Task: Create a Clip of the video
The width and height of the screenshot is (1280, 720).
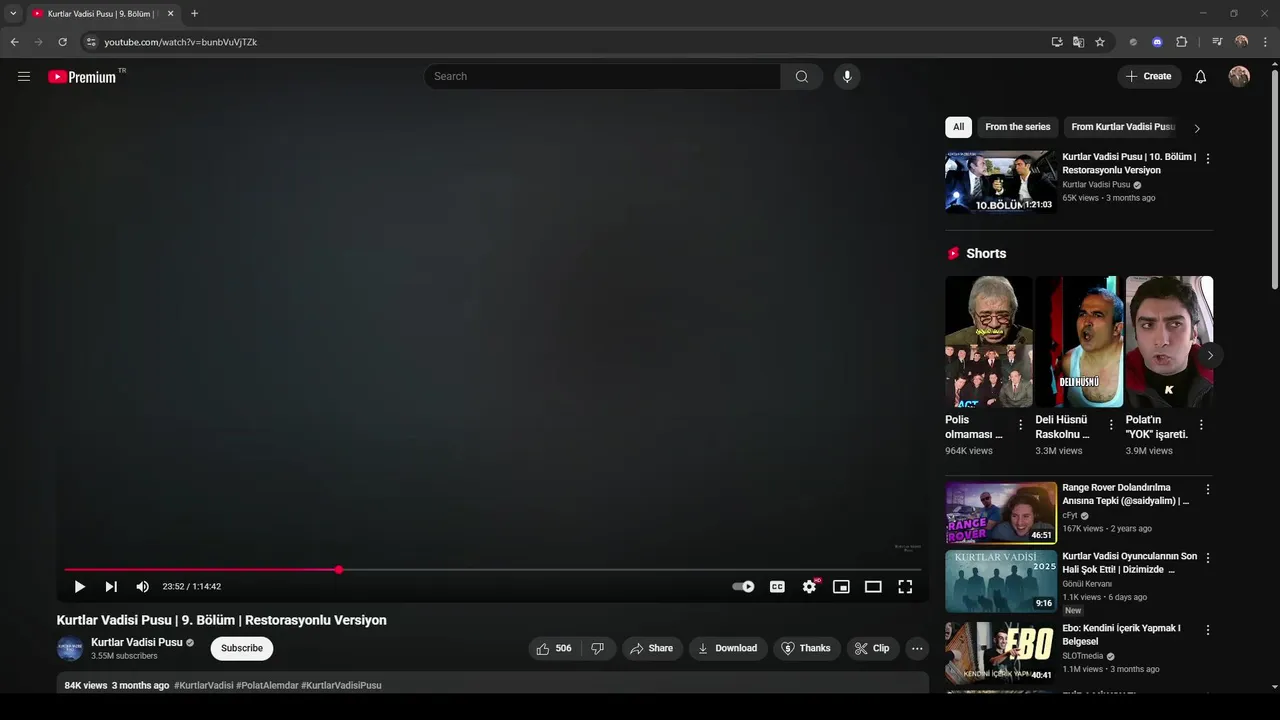Action: (x=873, y=648)
